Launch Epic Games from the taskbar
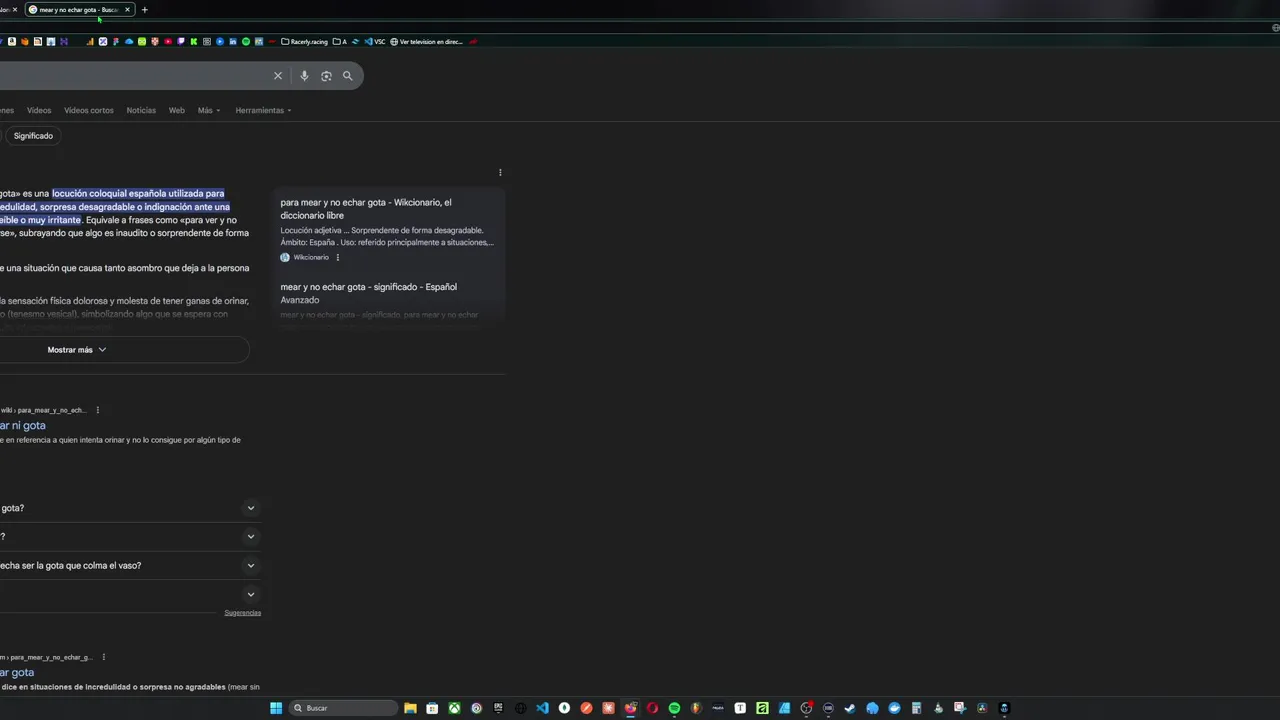This screenshot has width=1280, height=720. (x=498, y=708)
